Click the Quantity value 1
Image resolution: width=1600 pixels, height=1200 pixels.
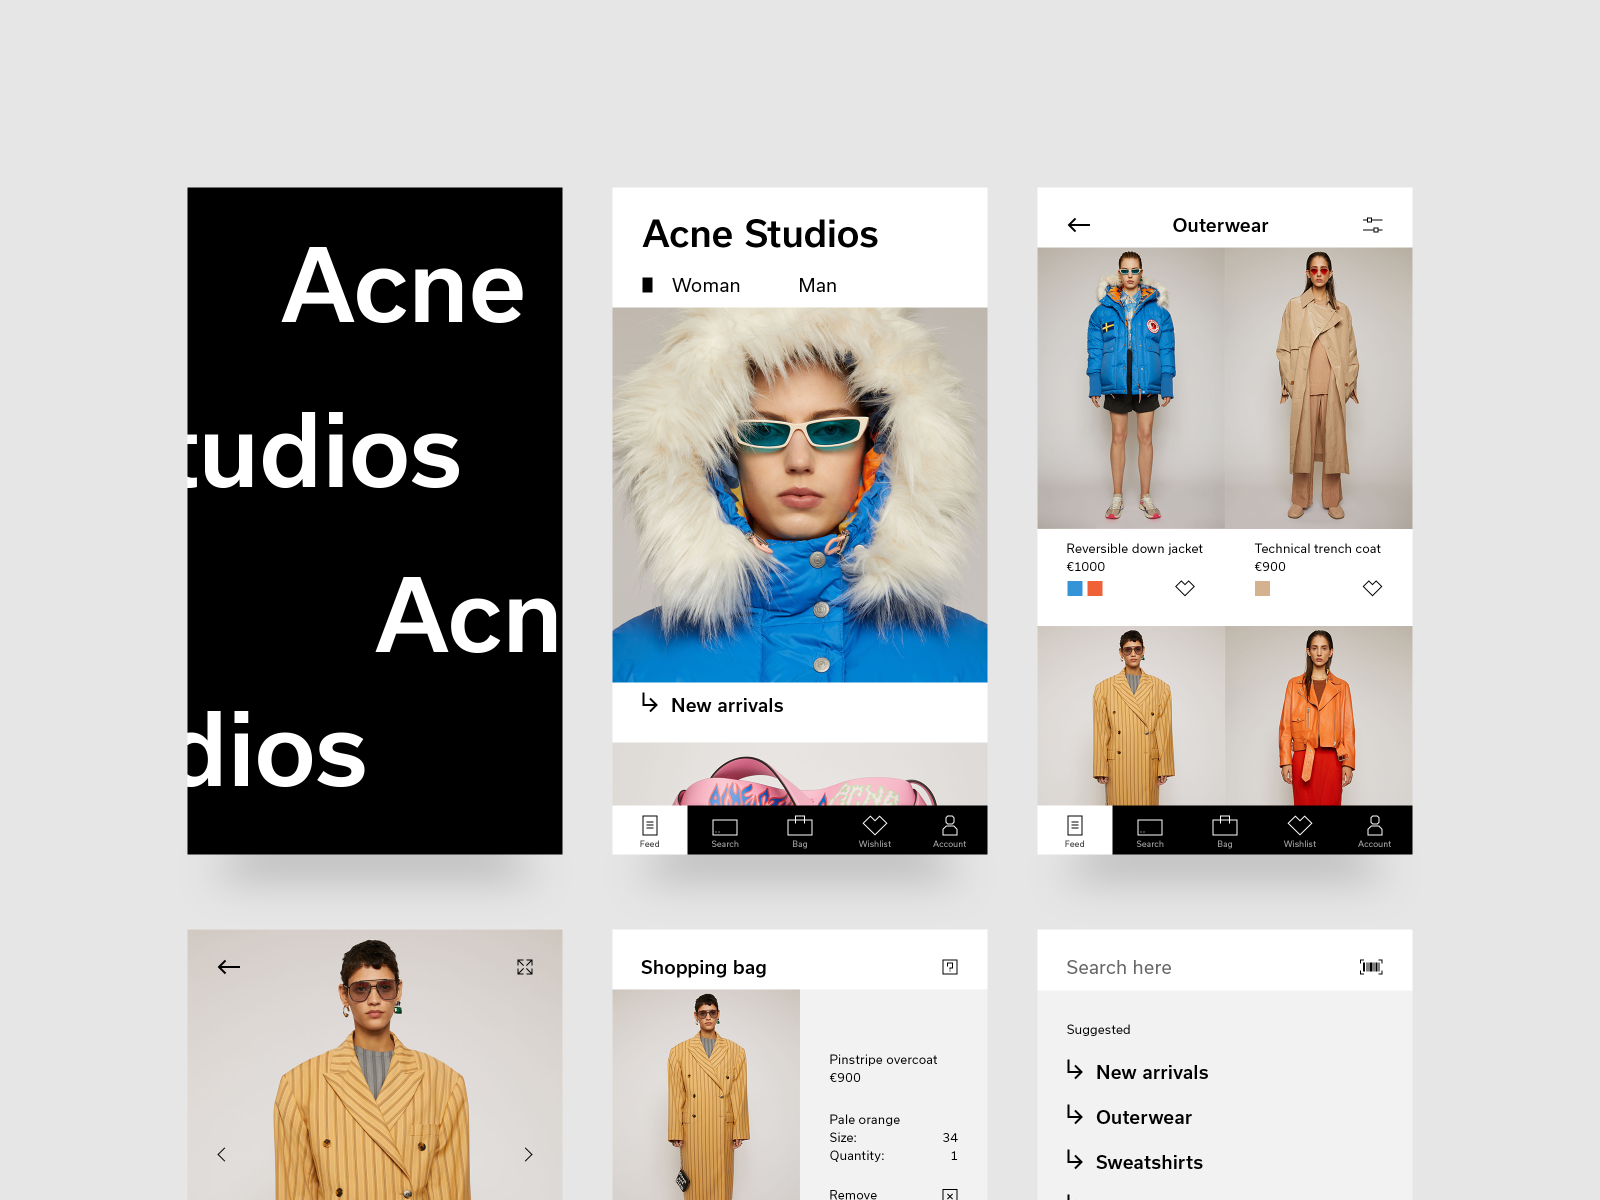(x=954, y=1156)
